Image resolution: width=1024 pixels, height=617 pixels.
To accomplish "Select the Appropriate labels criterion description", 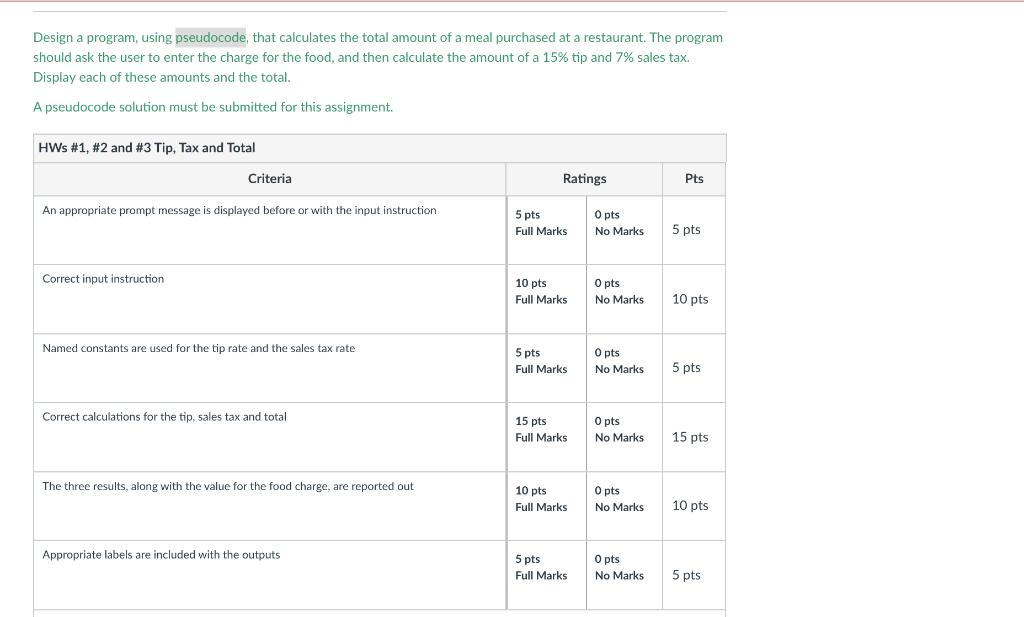I will [x=161, y=555].
